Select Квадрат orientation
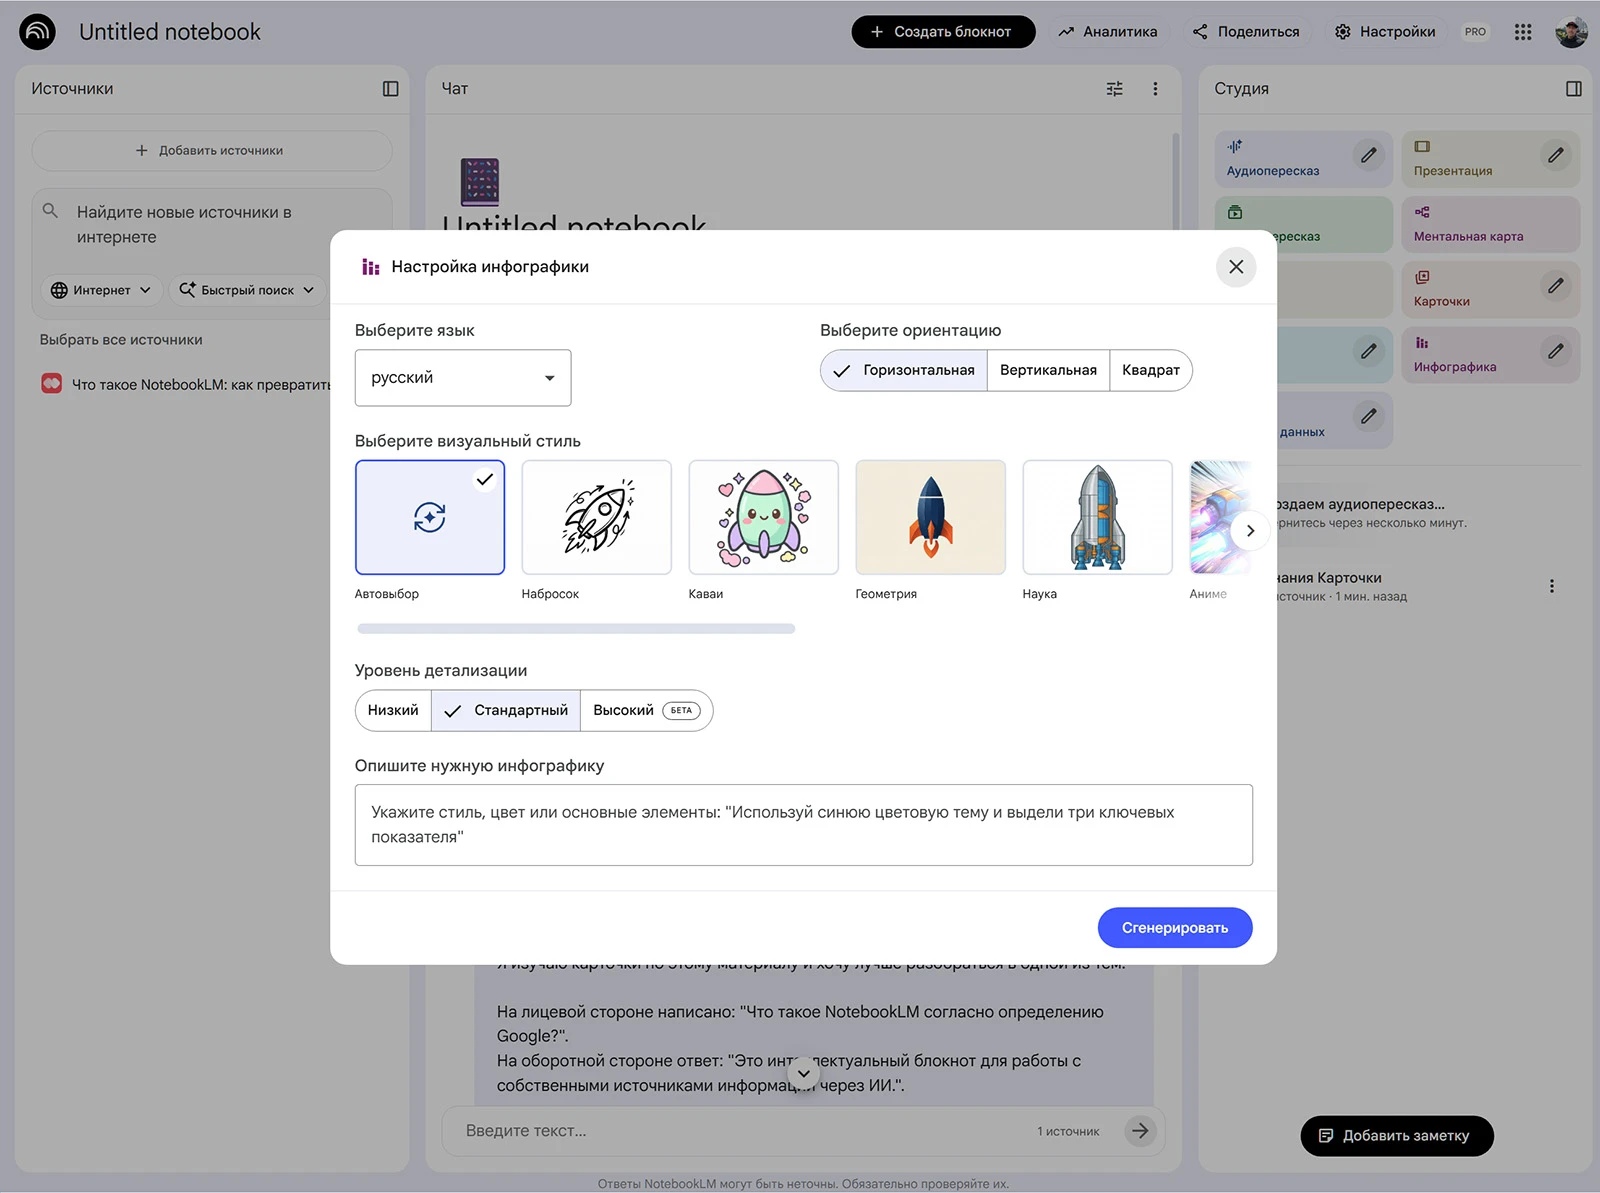The width and height of the screenshot is (1600, 1193). coord(1150,370)
